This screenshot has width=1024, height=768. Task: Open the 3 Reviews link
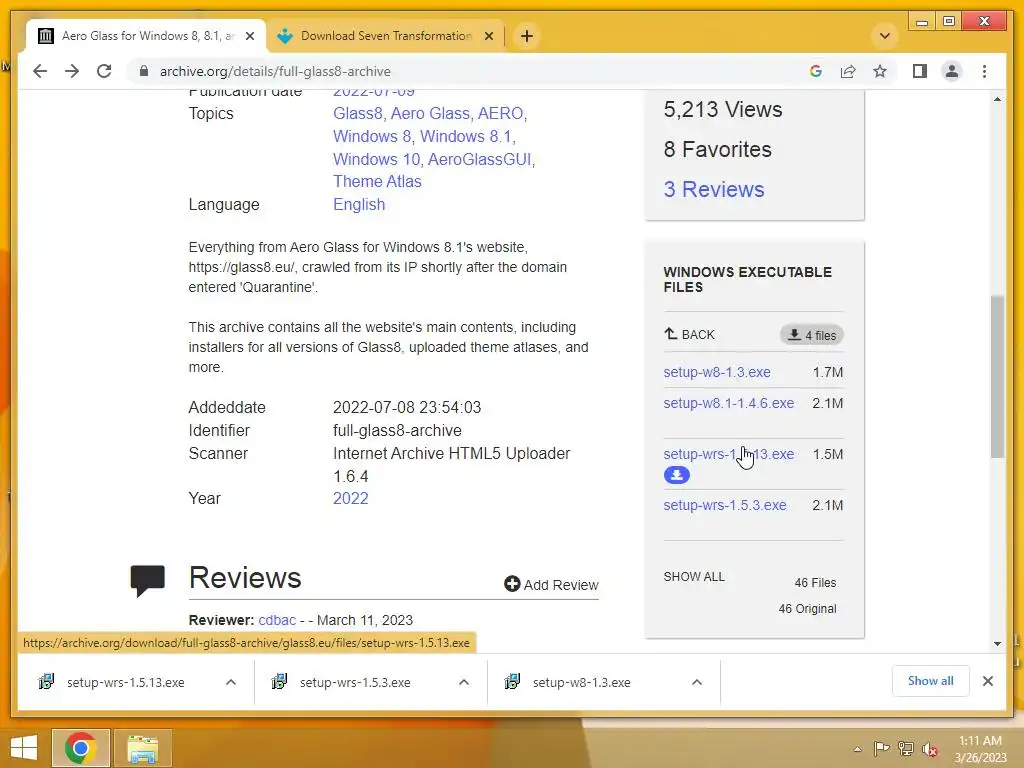point(714,189)
